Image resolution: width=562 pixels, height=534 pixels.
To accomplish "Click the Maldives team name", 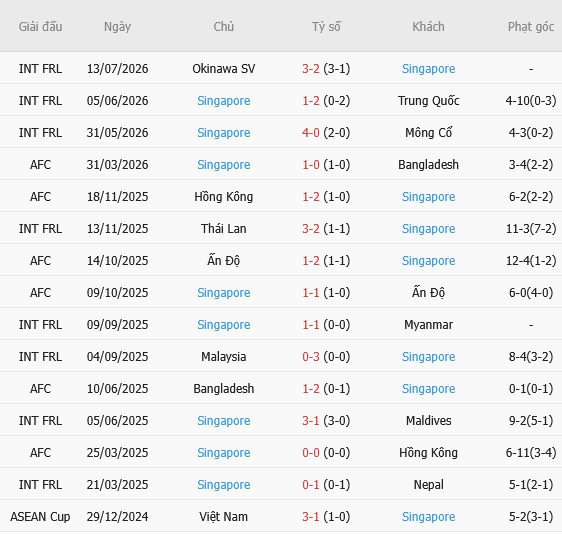I will [x=428, y=420].
